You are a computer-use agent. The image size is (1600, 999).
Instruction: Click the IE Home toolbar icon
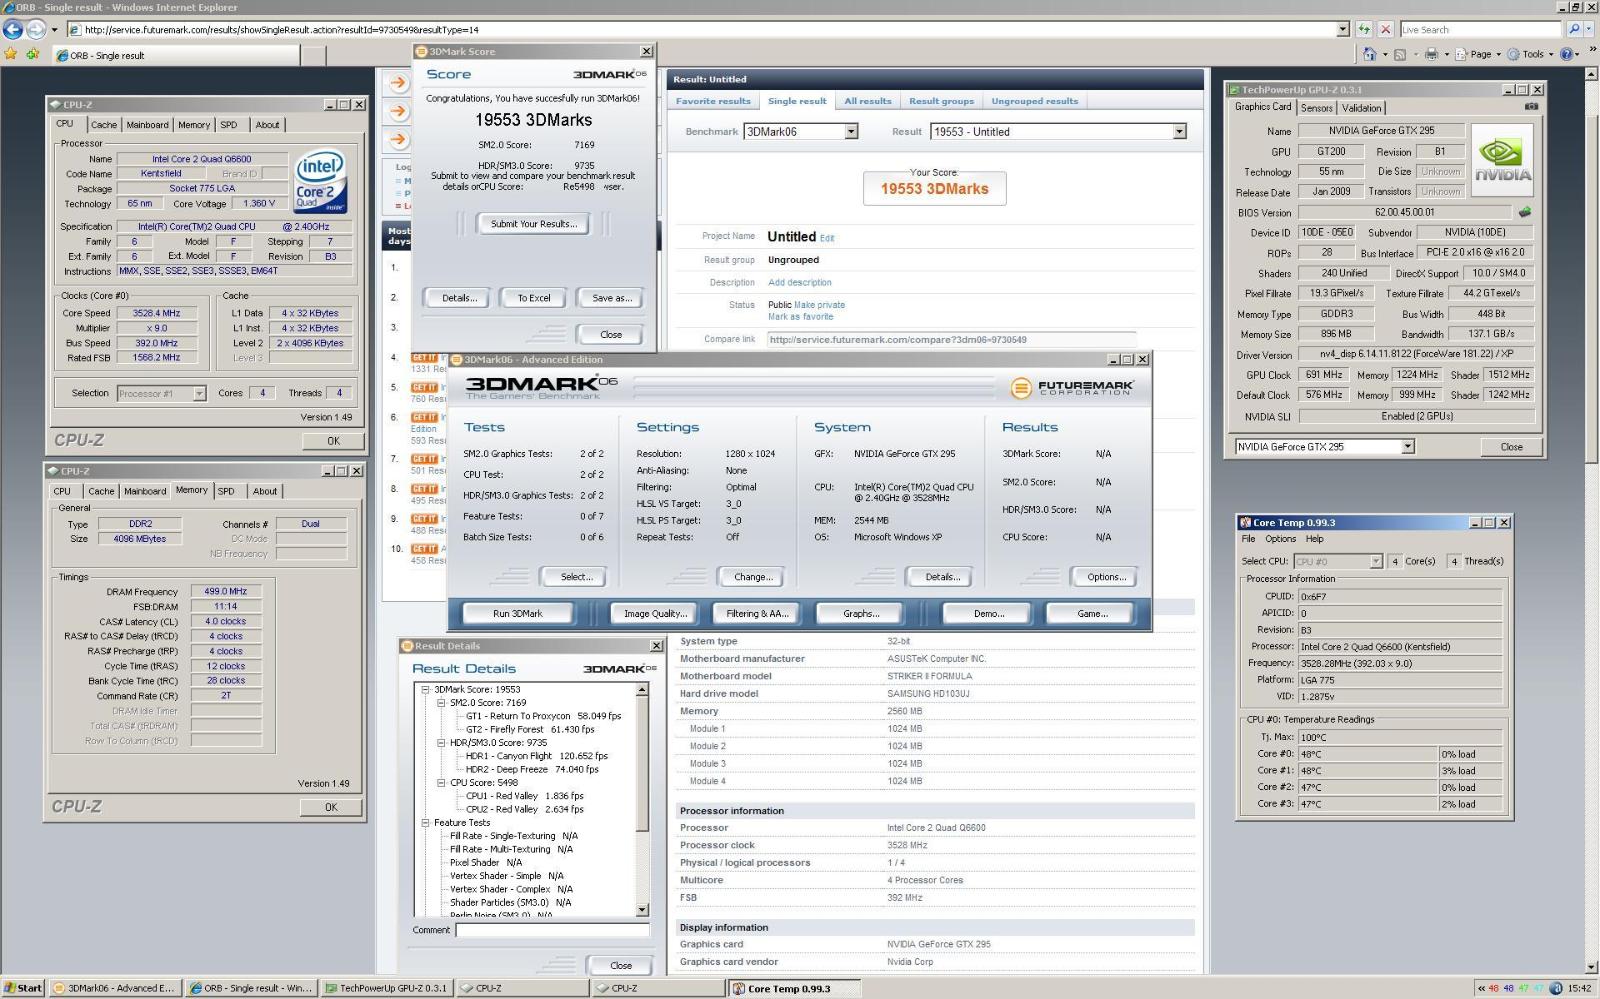tap(1369, 54)
